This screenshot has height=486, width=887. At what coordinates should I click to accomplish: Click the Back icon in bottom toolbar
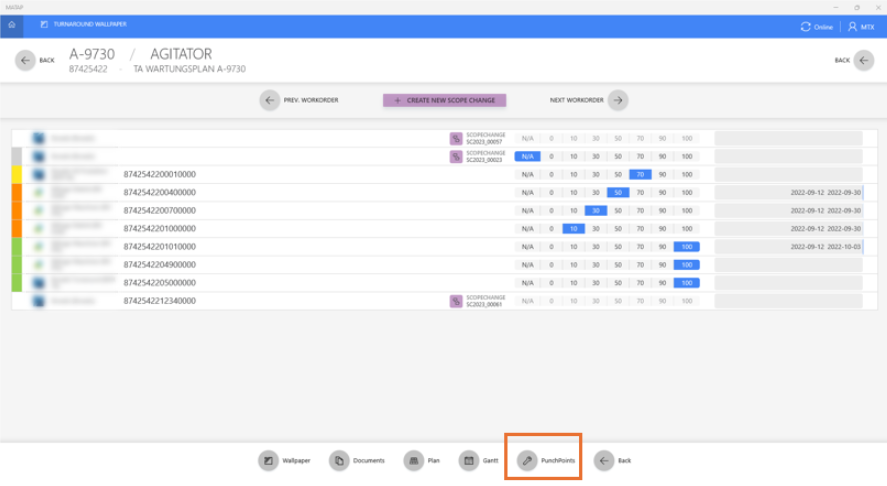[603, 461]
